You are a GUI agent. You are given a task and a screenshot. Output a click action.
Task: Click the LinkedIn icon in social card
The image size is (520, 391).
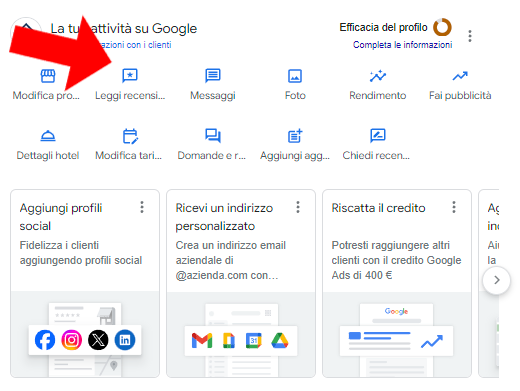coord(125,340)
